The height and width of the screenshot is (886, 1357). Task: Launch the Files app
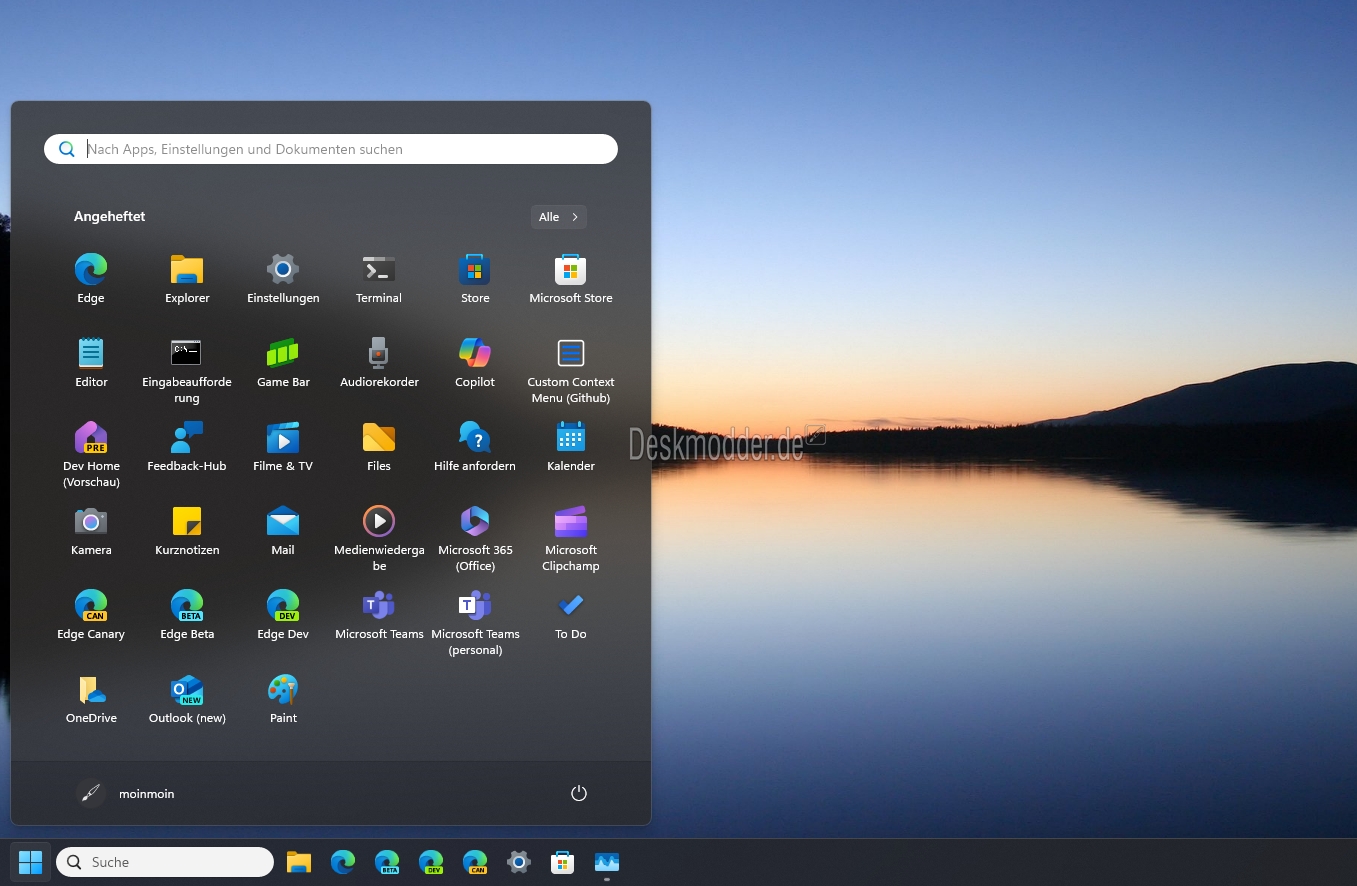pos(379,447)
